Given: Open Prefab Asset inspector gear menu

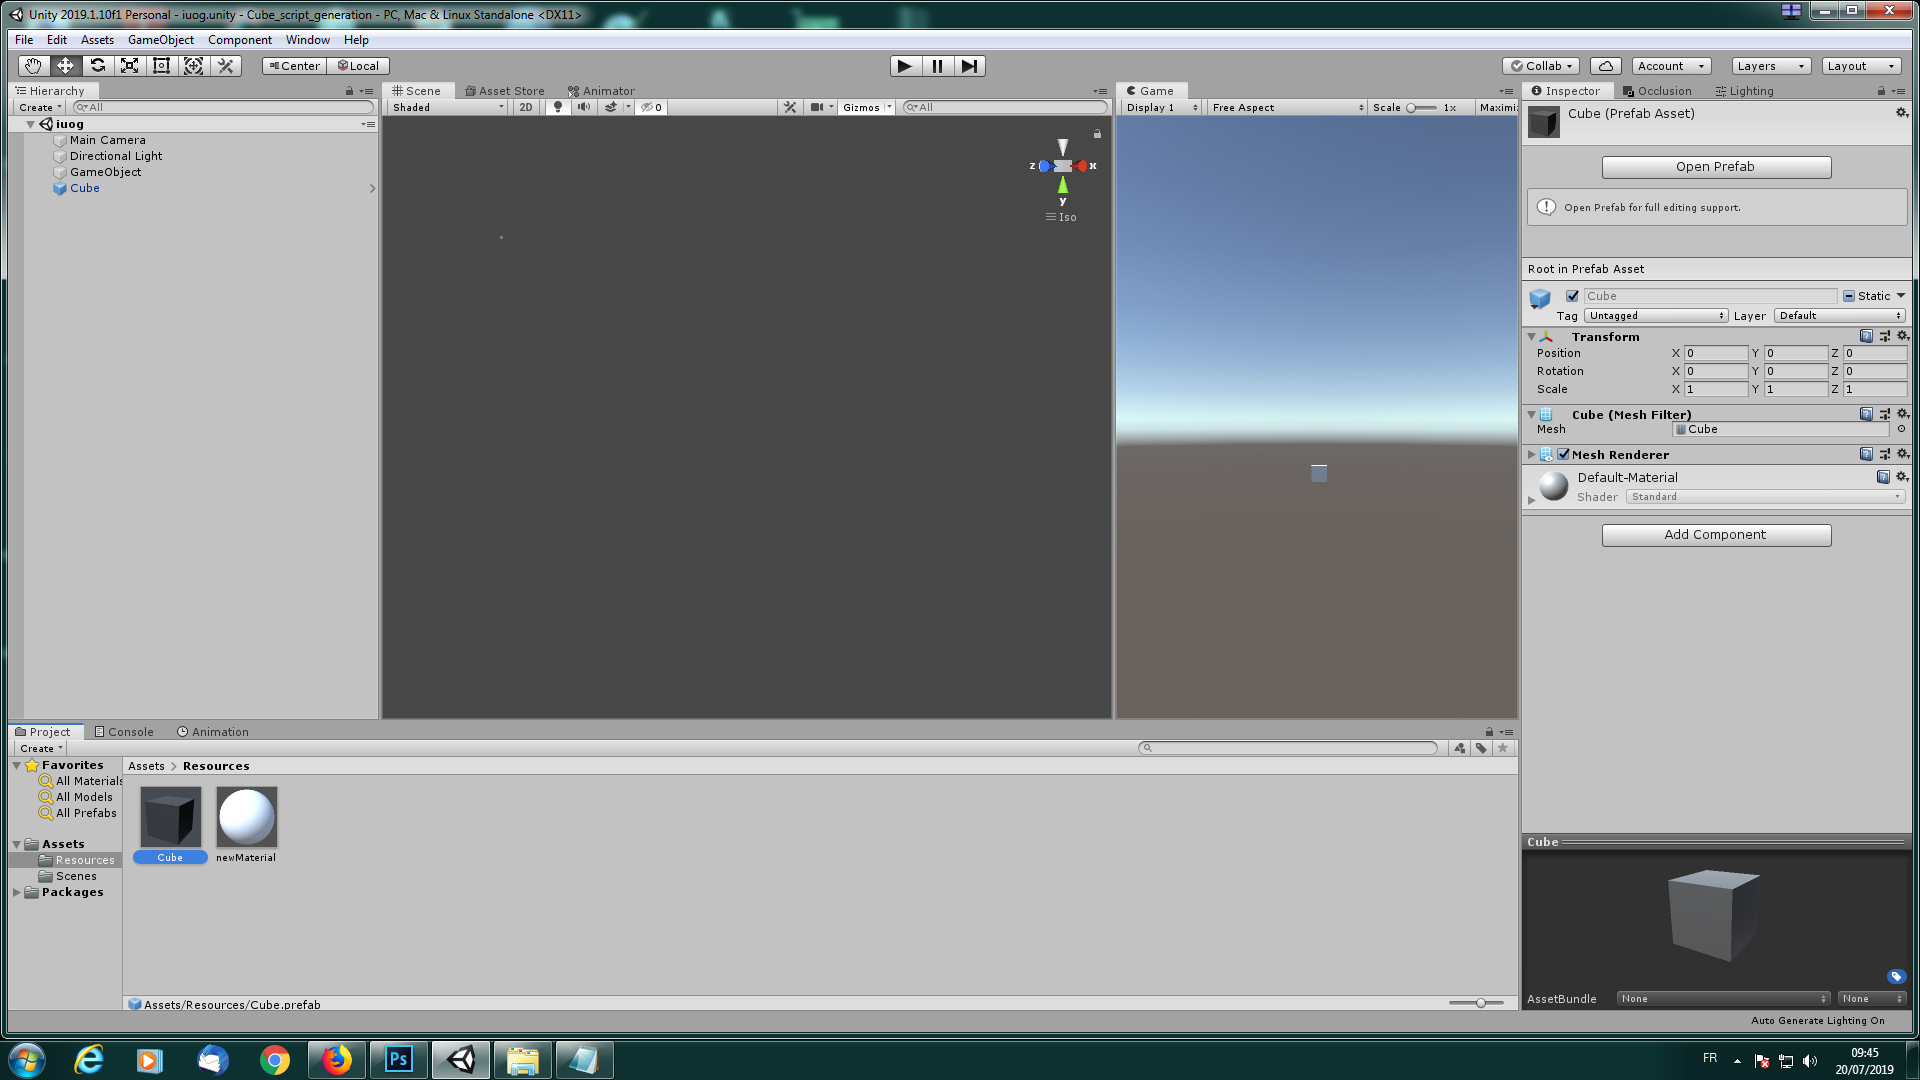Looking at the screenshot, I should (1901, 113).
